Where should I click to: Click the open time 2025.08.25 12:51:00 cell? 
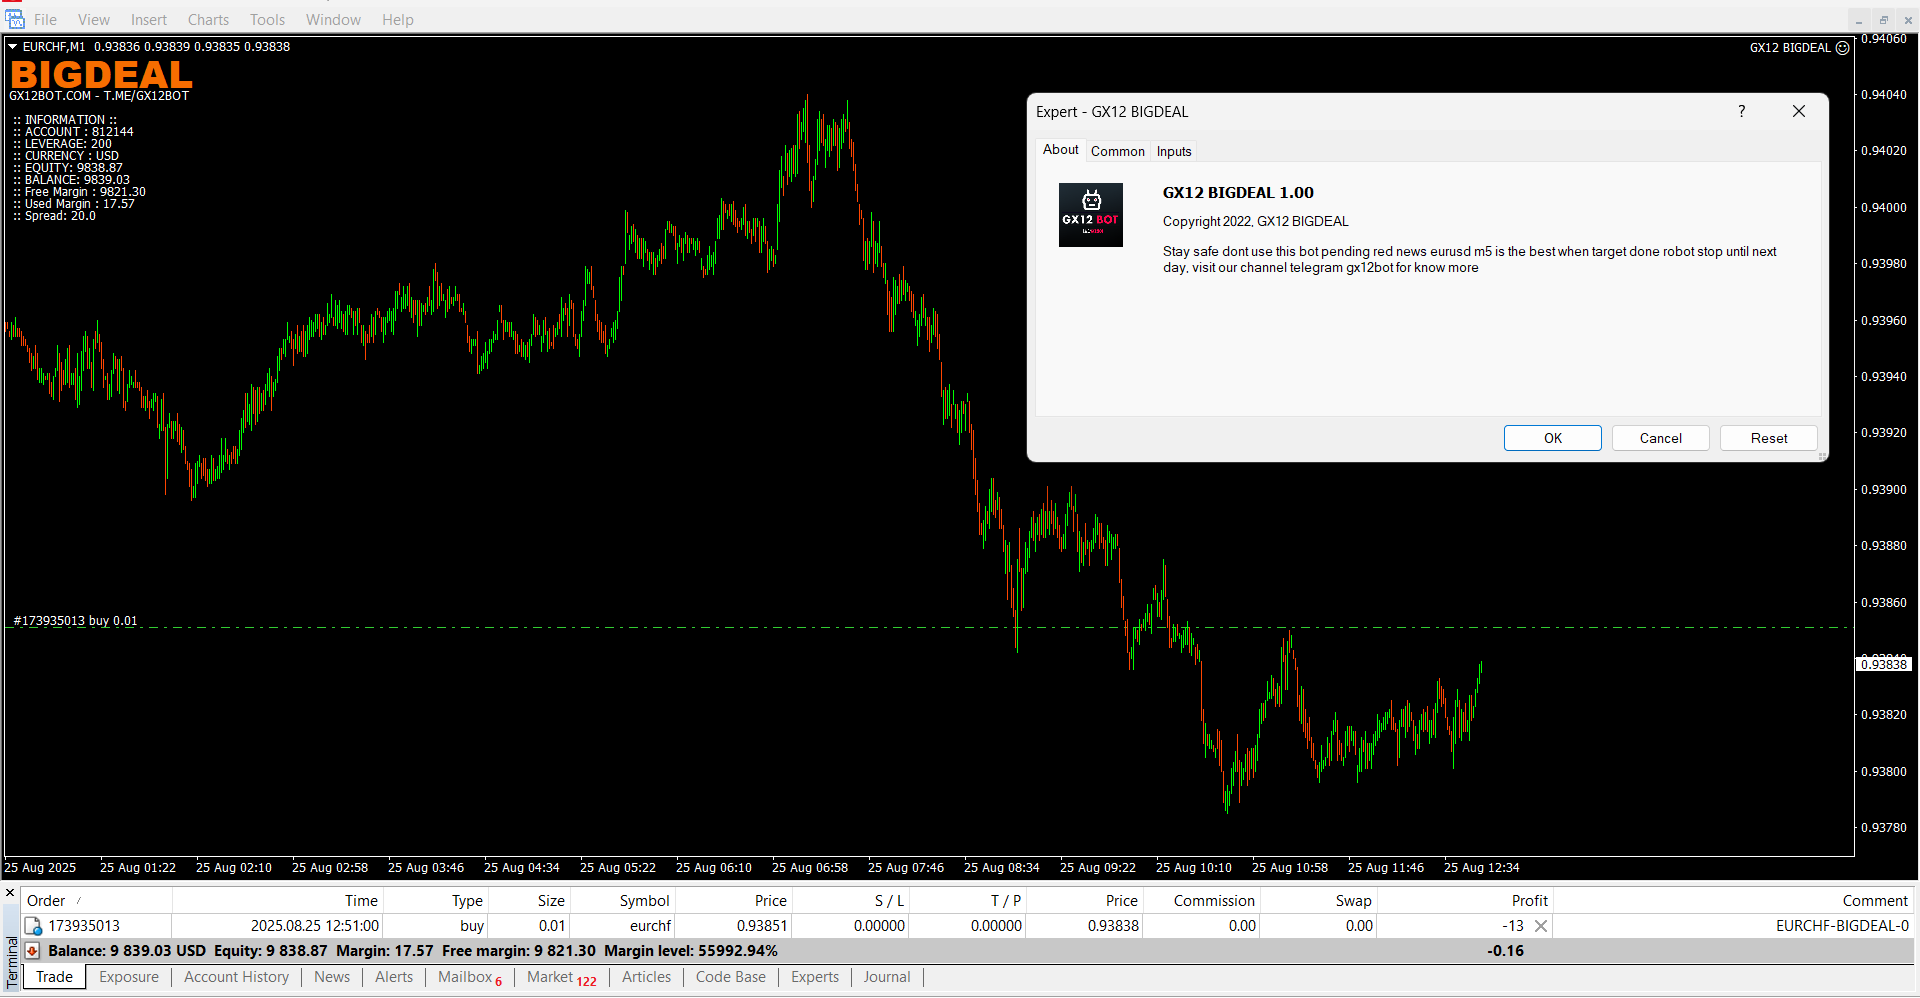pos(277,926)
